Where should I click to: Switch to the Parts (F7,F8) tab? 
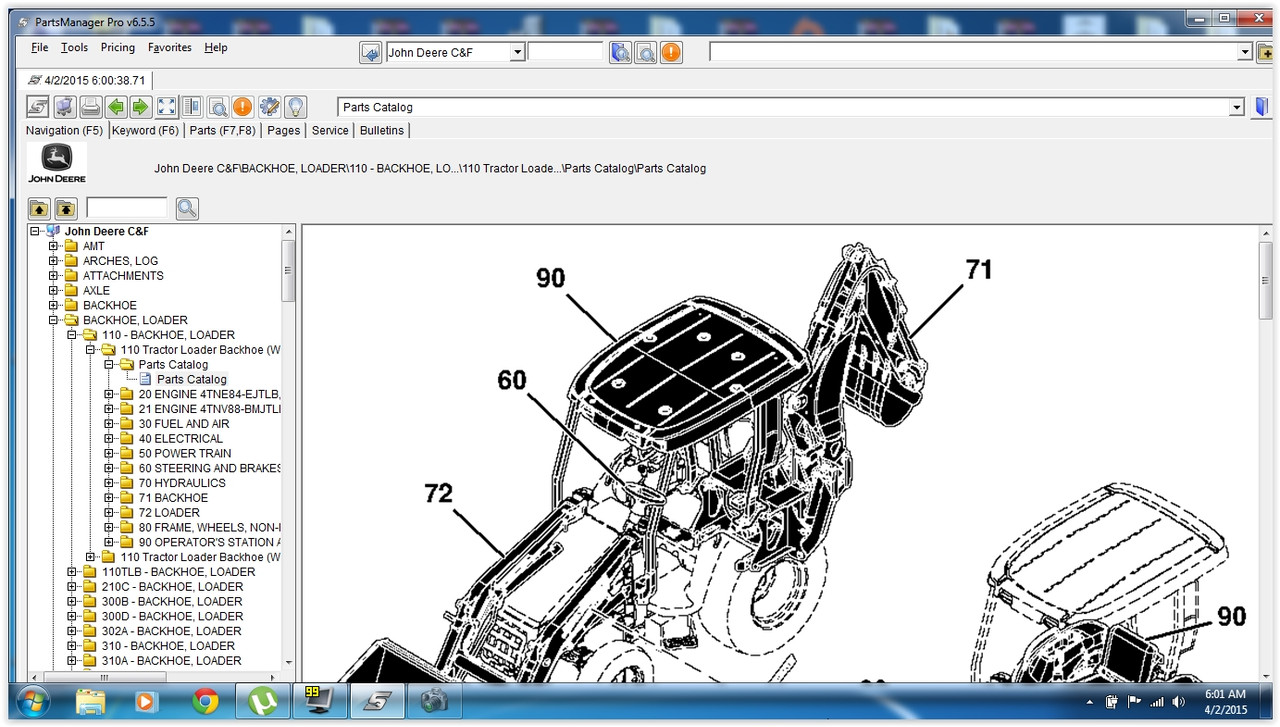(222, 130)
